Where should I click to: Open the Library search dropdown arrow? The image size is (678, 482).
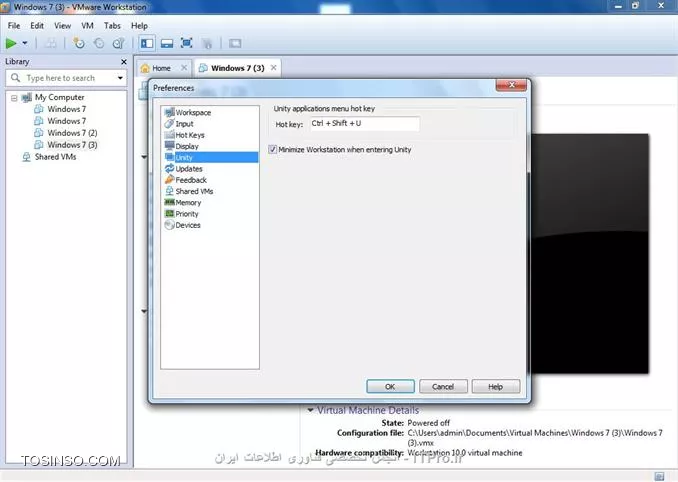120,78
